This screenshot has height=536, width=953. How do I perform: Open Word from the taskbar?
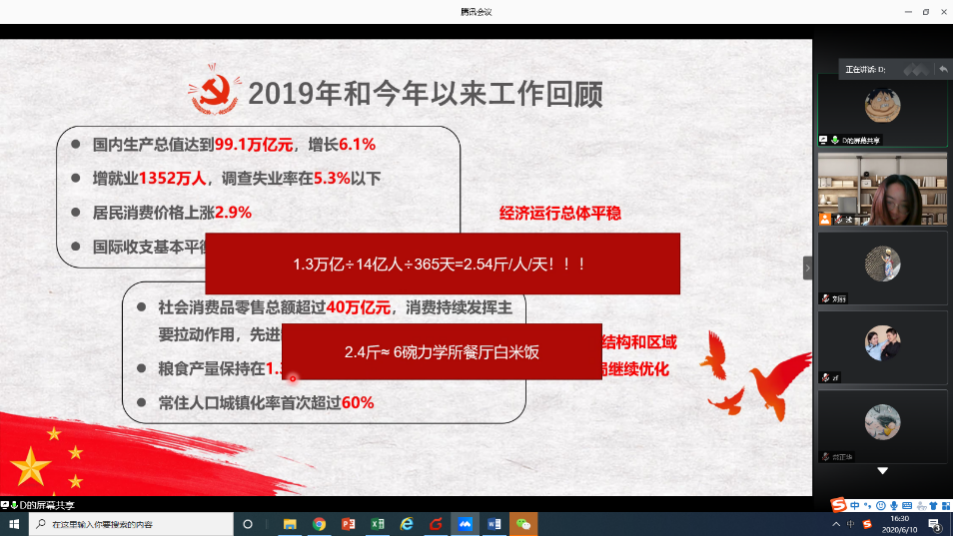click(493, 524)
